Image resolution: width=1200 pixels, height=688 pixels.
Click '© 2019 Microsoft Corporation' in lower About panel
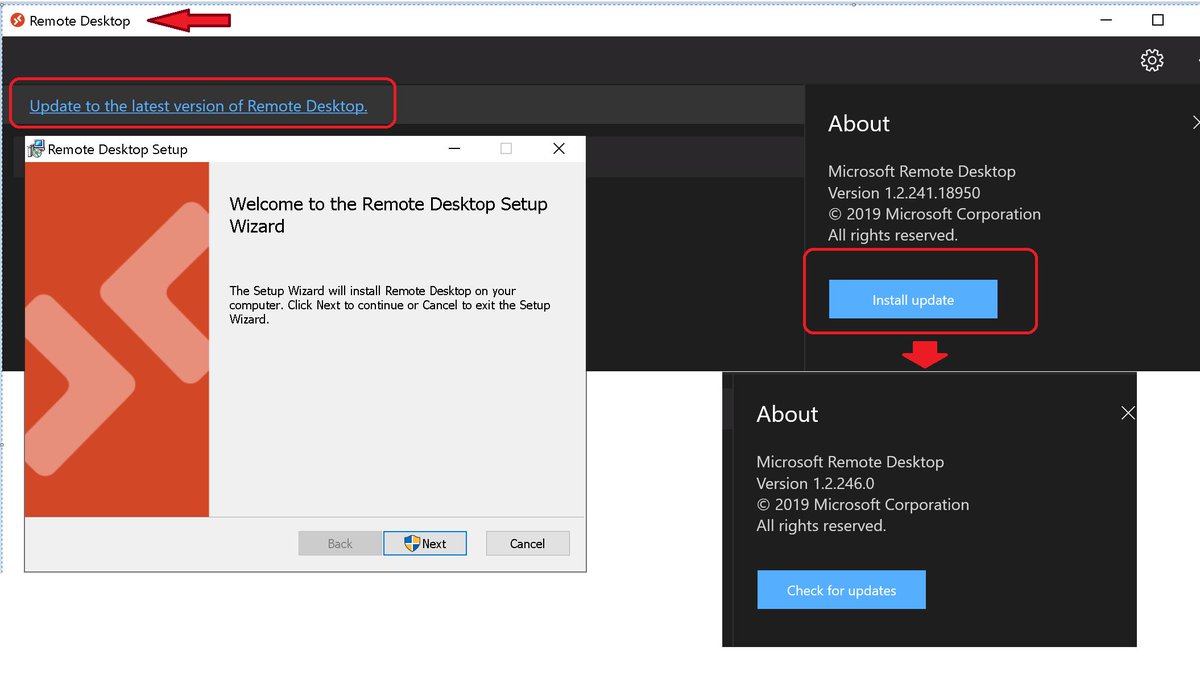click(863, 505)
